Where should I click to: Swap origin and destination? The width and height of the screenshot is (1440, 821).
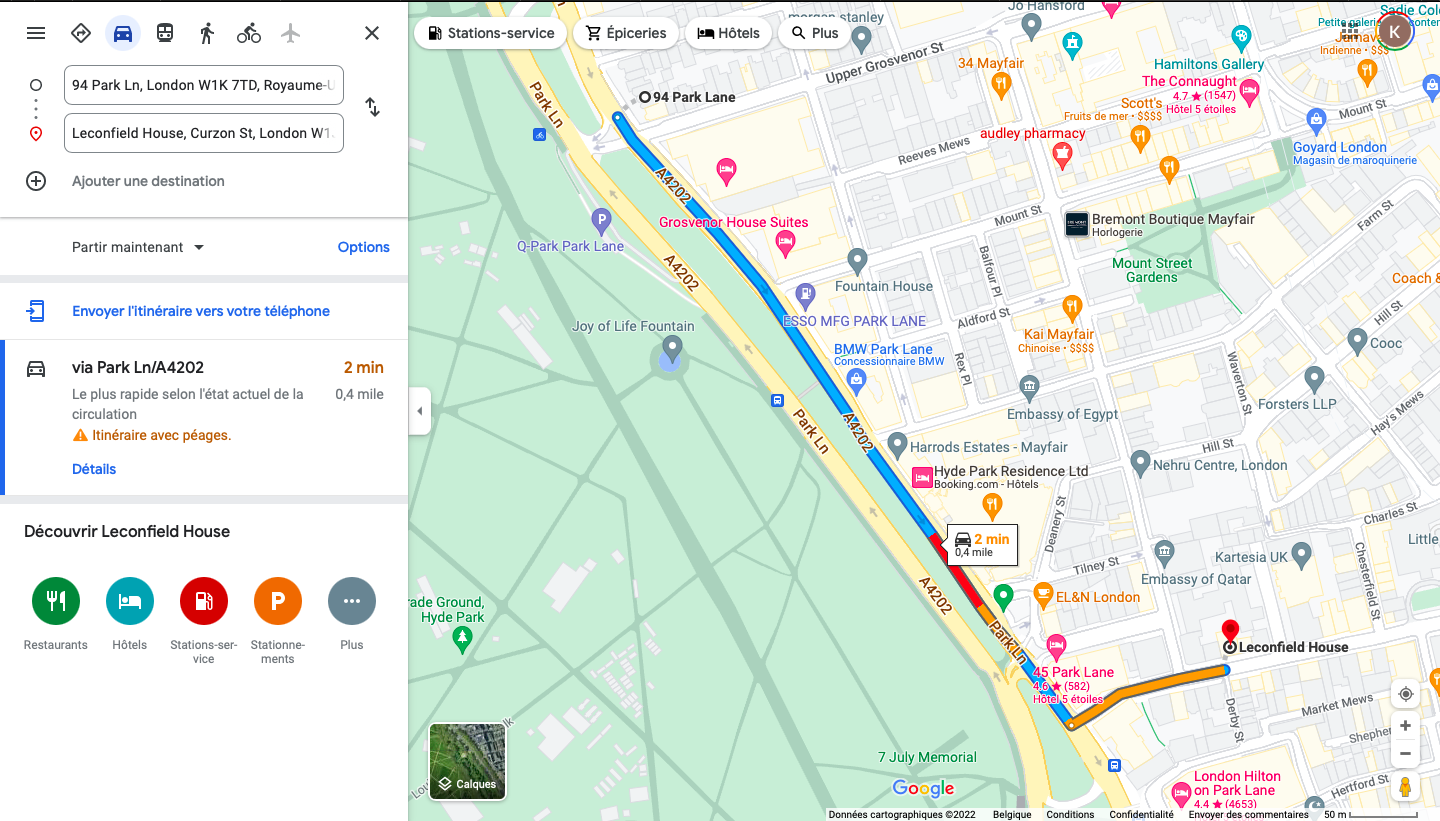[372, 107]
